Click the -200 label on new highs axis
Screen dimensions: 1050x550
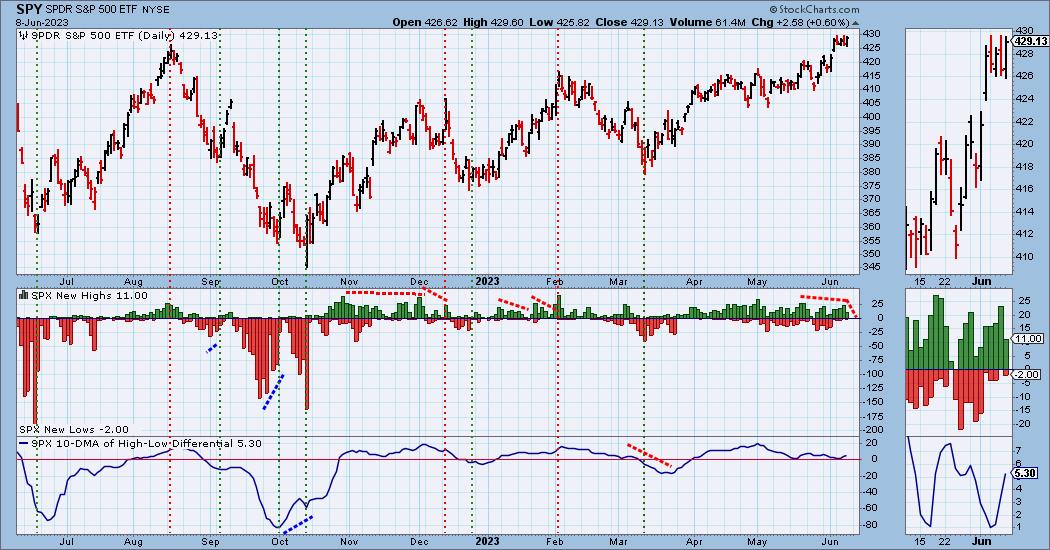click(874, 429)
